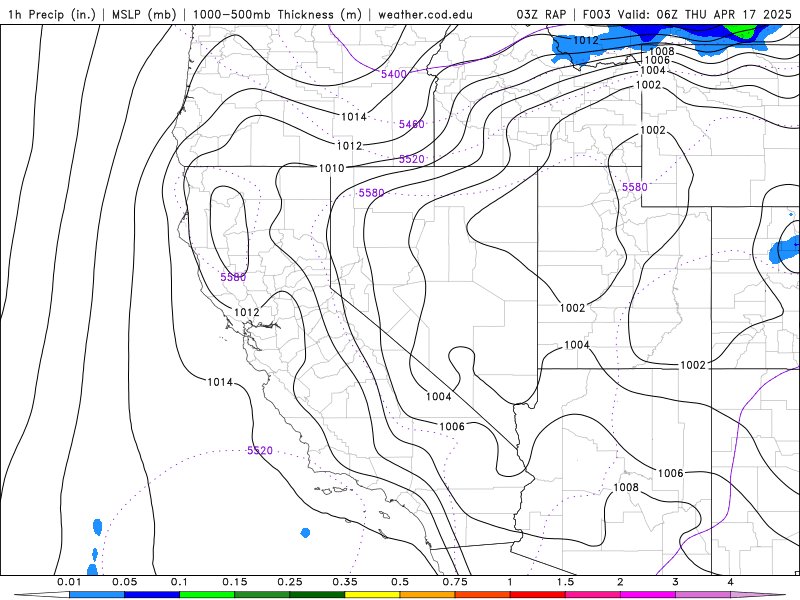Click the purple 5400 thickness contour label
800x600 pixels.
point(394,74)
